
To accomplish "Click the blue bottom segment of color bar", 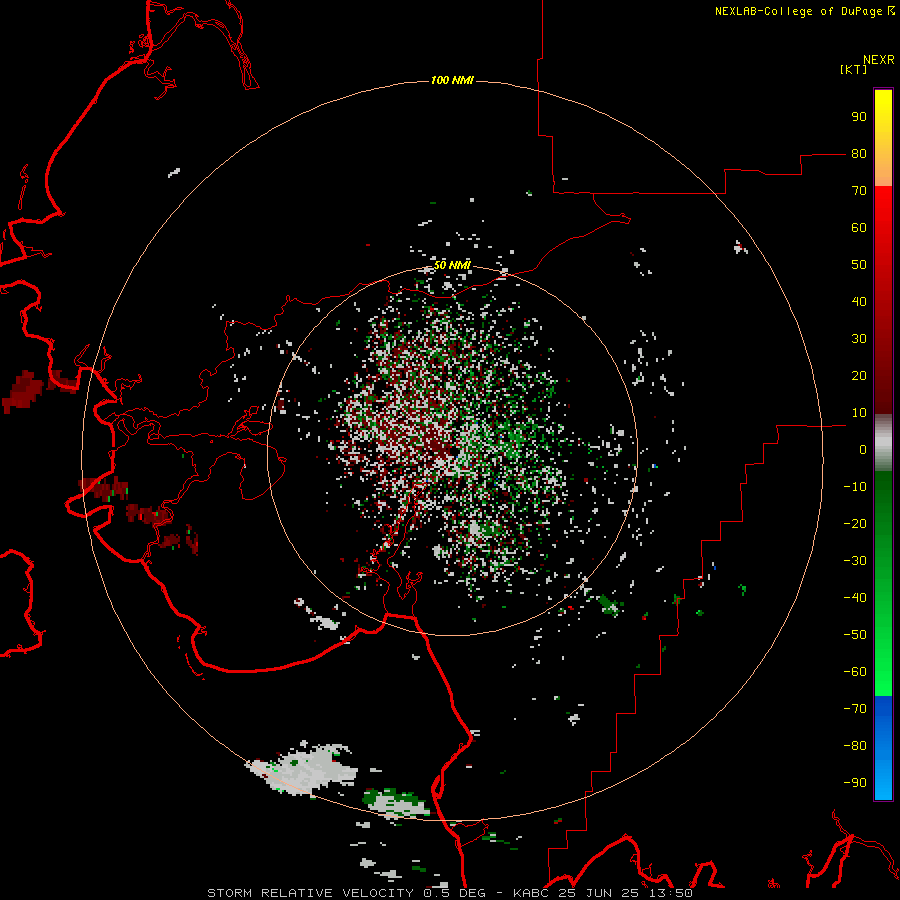I will click(x=883, y=747).
